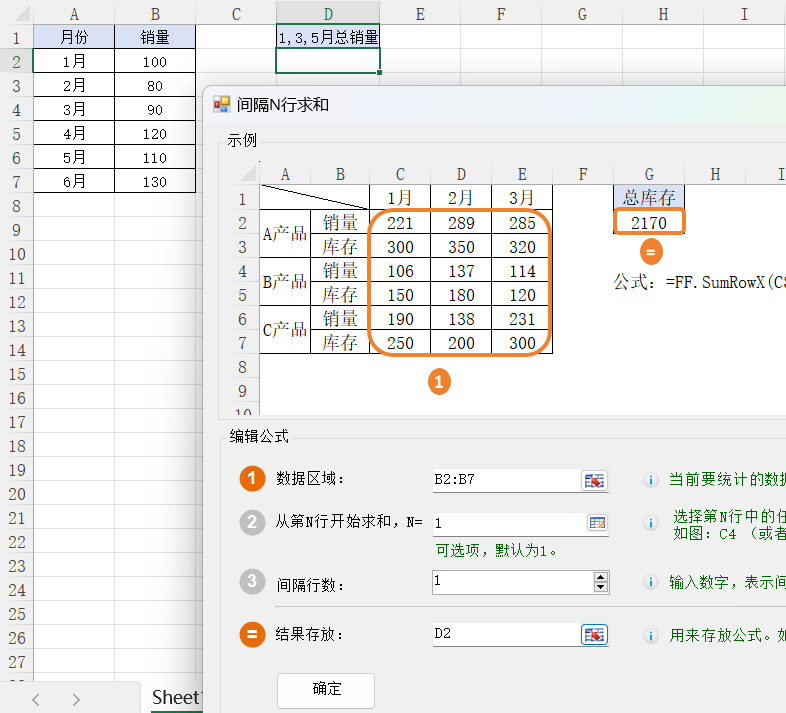This screenshot has width=786, height=713.
Task: Select column A header
Action: point(74,14)
